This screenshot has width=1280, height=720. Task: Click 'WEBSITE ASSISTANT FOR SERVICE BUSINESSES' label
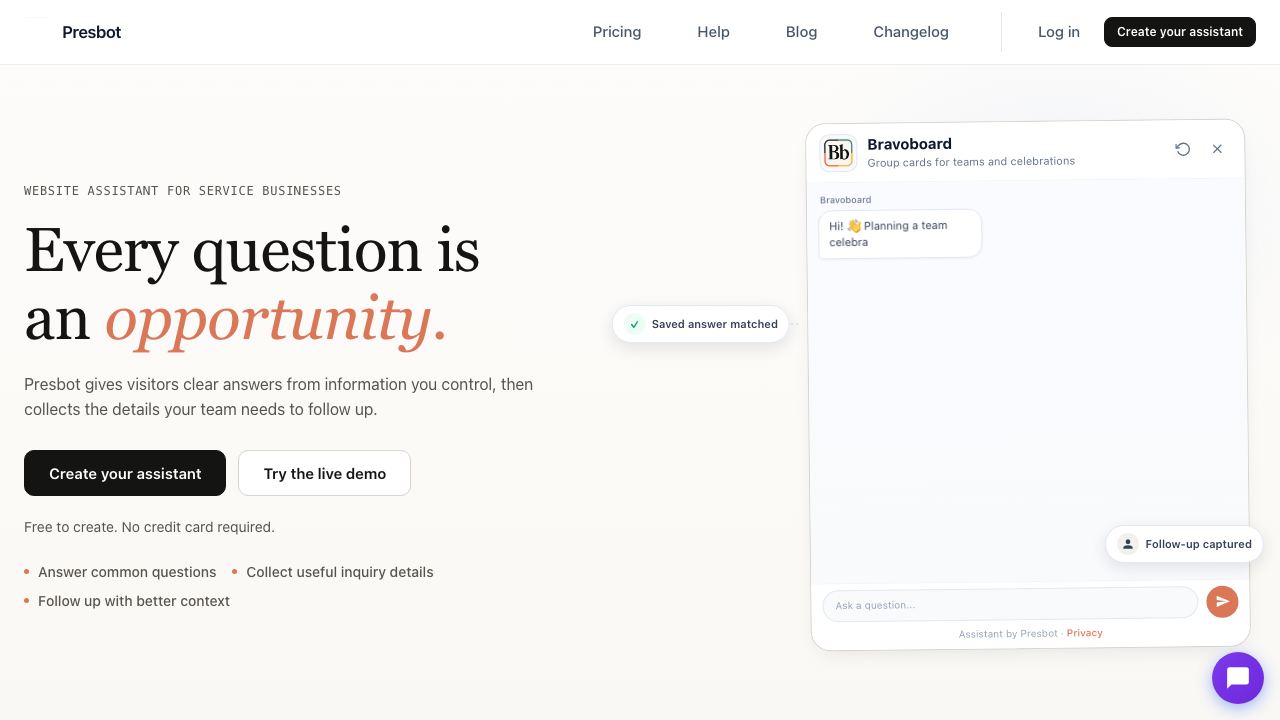(183, 190)
